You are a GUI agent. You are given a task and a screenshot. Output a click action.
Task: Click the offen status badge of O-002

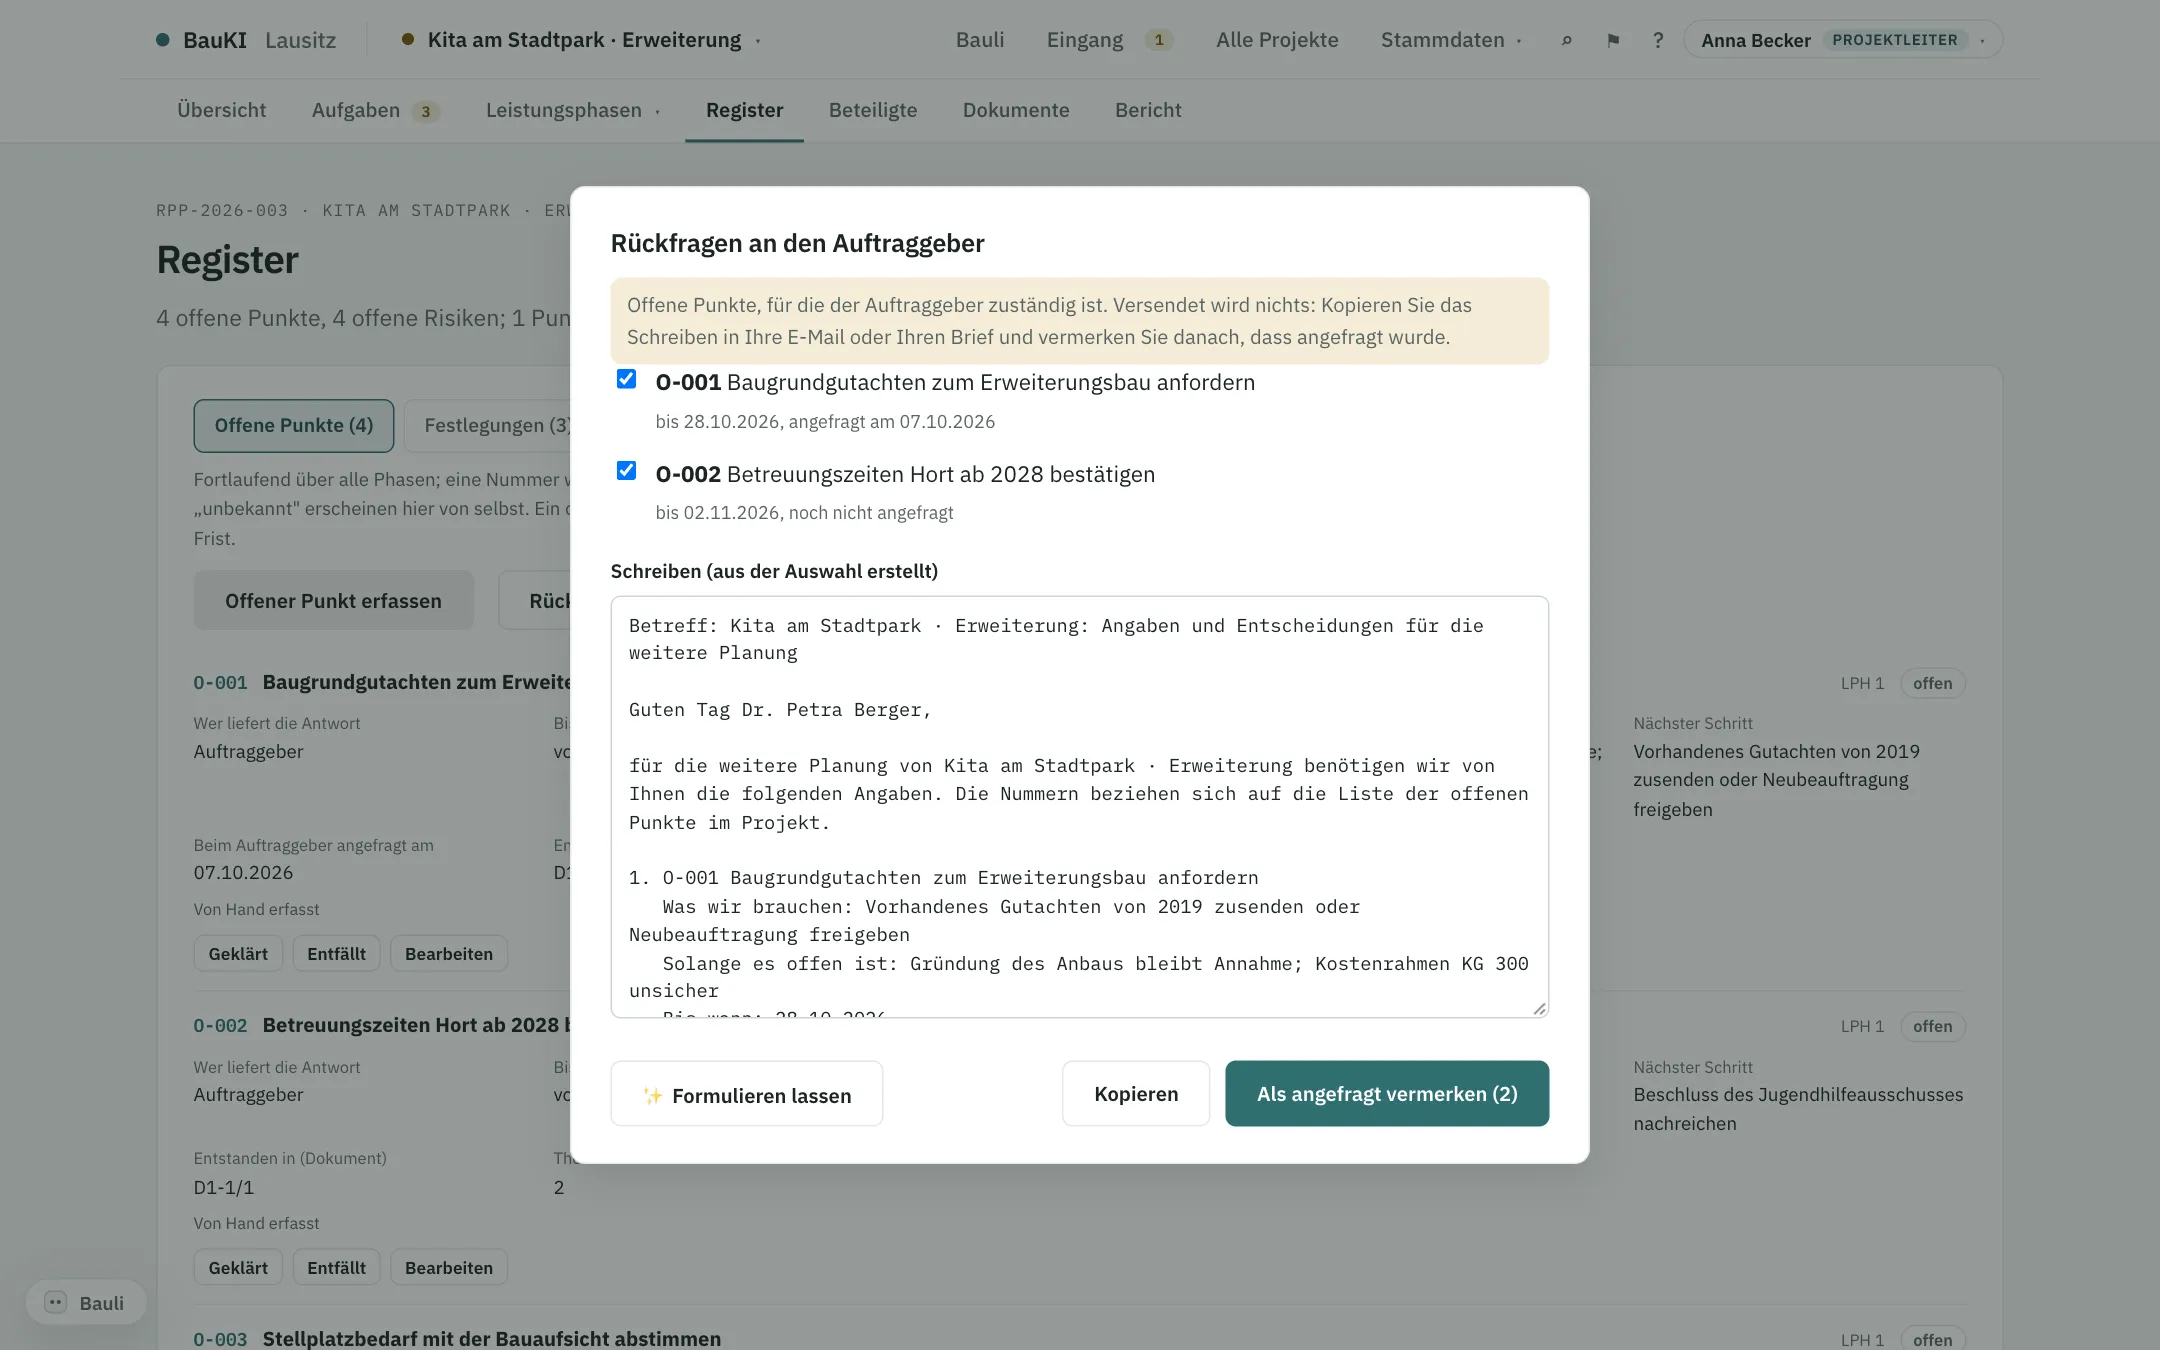(x=1932, y=1026)
